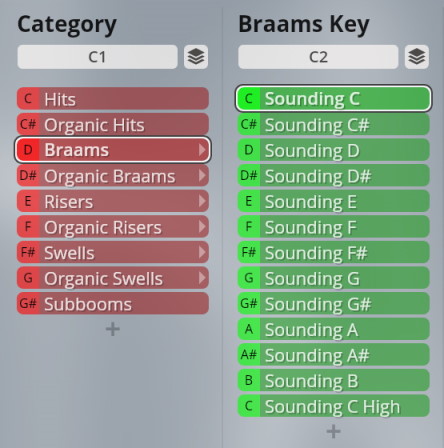Select Sounding F# key
The image size is (444, 448).
coord(333,252)
